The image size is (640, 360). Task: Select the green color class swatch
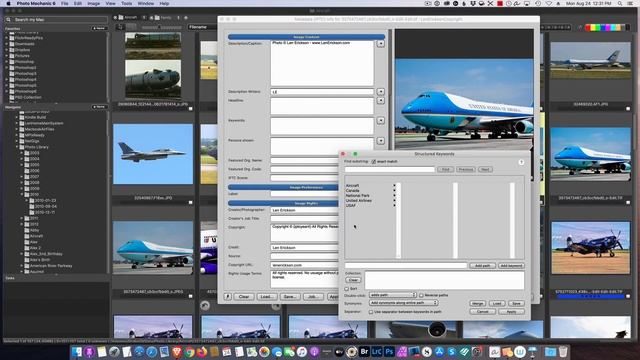click(x=599, y=27)
